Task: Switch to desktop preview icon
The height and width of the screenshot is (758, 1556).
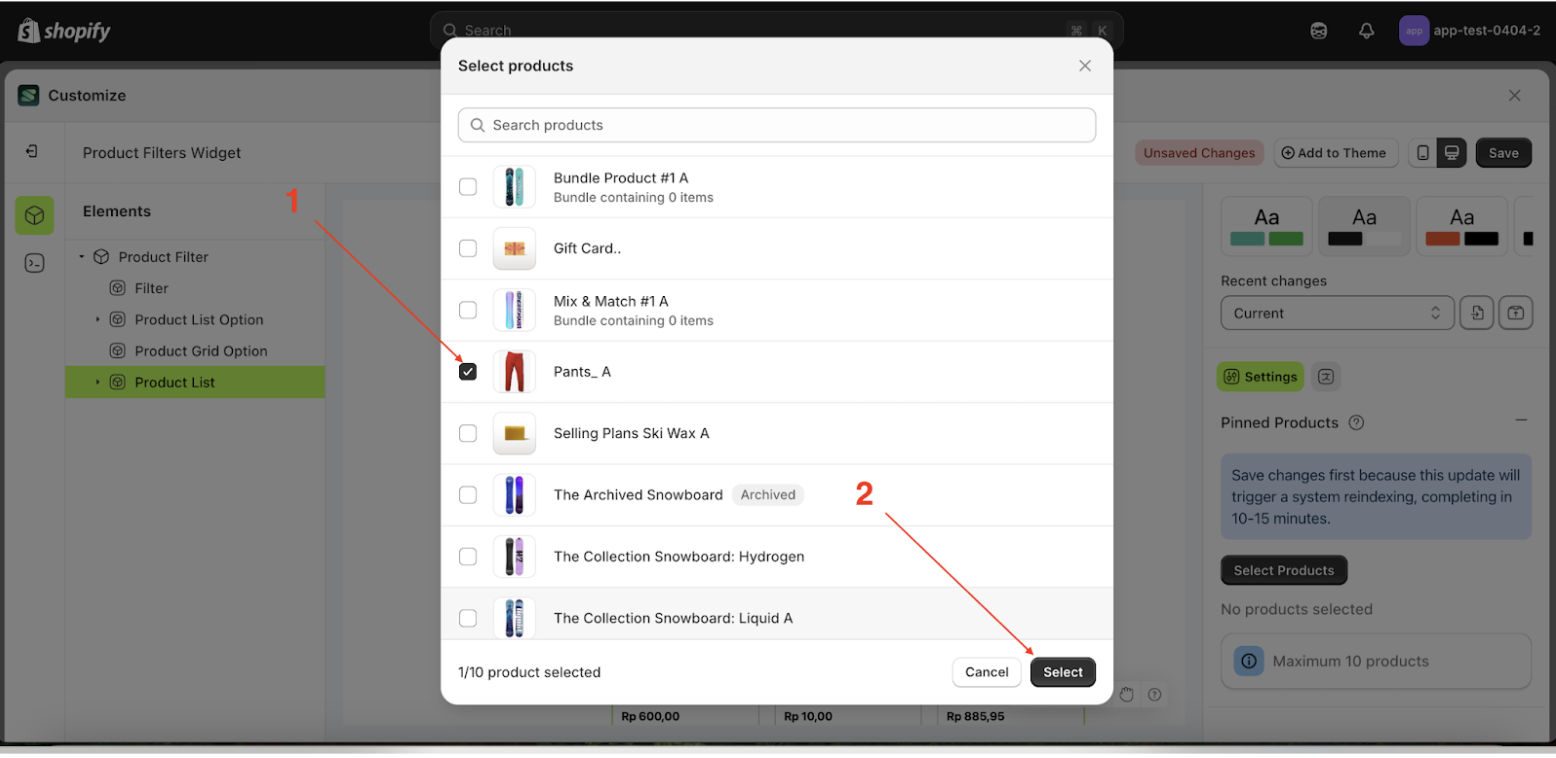Action: (x=1452, y=153)
